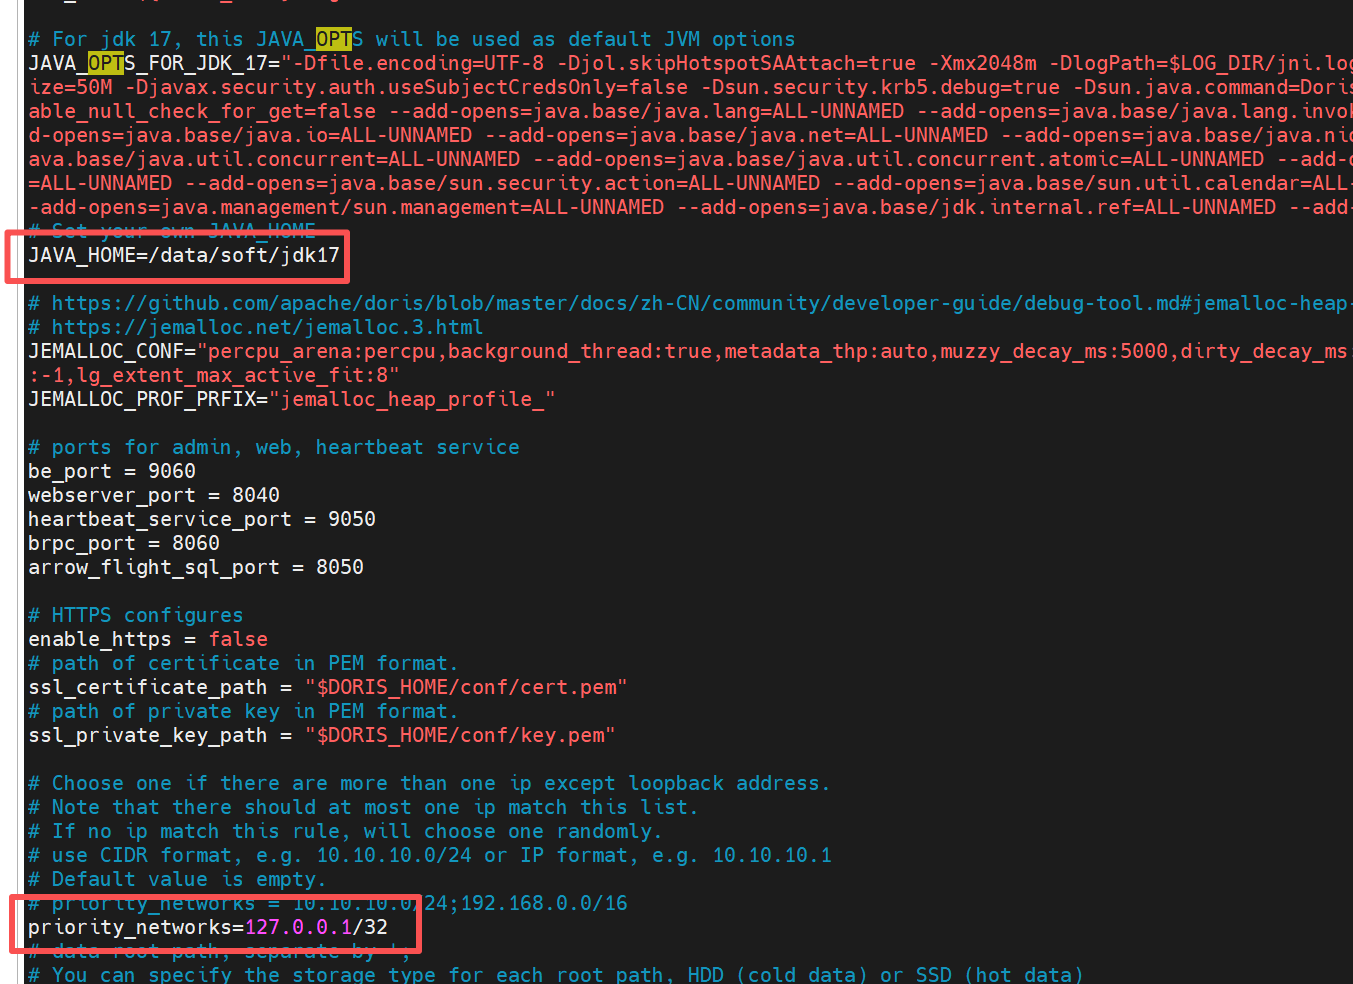Viewport: 1353px width, 984px height.
Task: Click the '# Choose one if there are more than one ip' comment
Action: 430,783
